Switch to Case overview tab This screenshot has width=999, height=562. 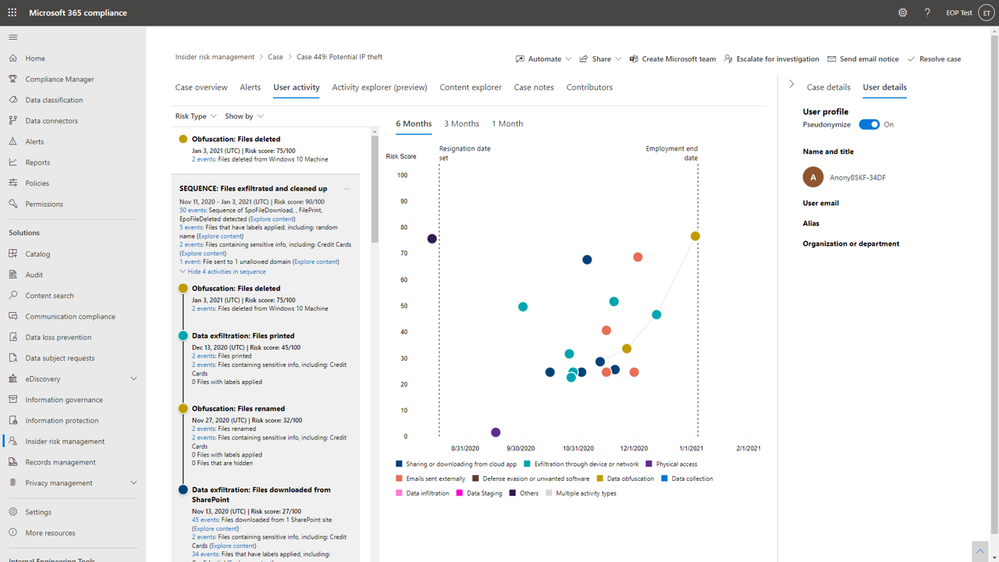(x=201, y=87)
